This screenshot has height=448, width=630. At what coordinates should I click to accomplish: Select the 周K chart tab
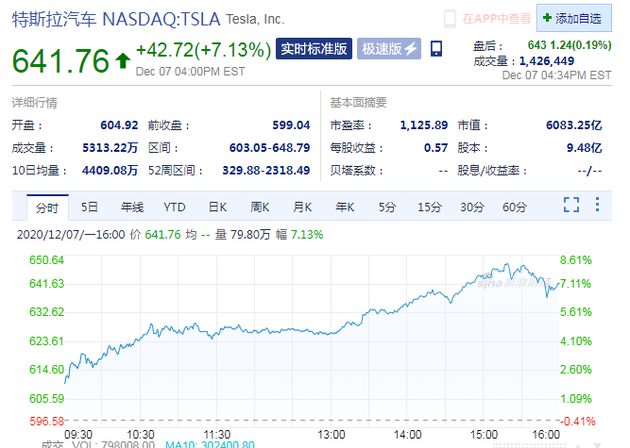[x=260, y=207]
